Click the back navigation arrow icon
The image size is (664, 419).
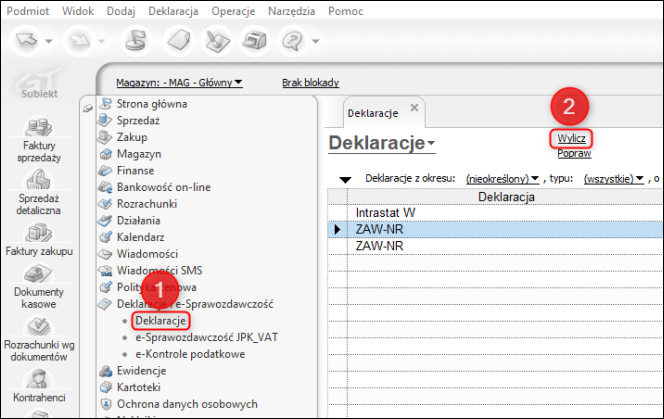coord(27,41)
